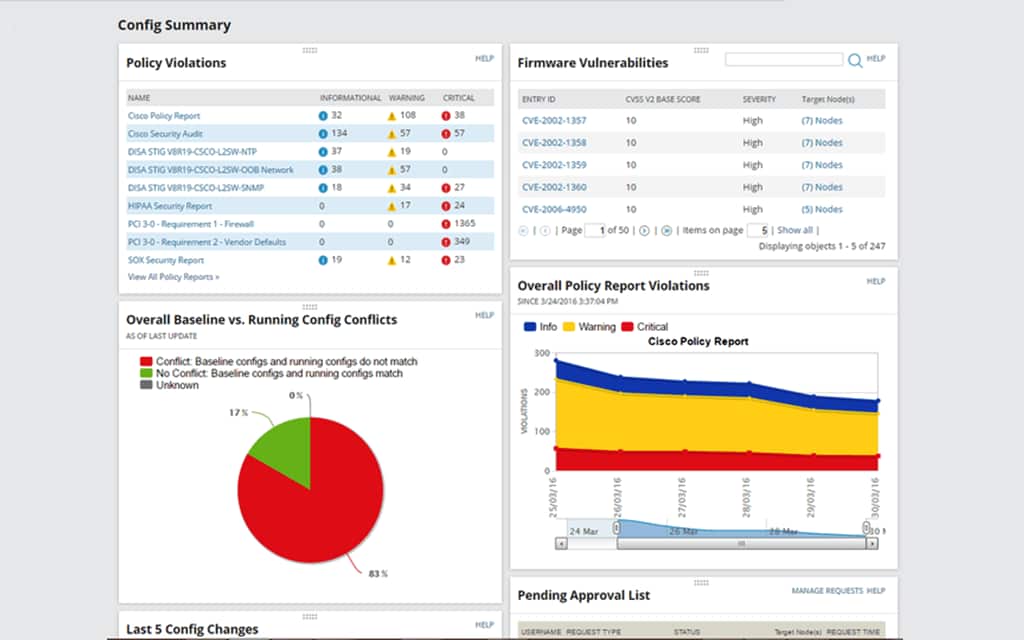Click HELP on the Firmware Vulnerabilities panel
1024x640 pixels.
pos(877,58)
